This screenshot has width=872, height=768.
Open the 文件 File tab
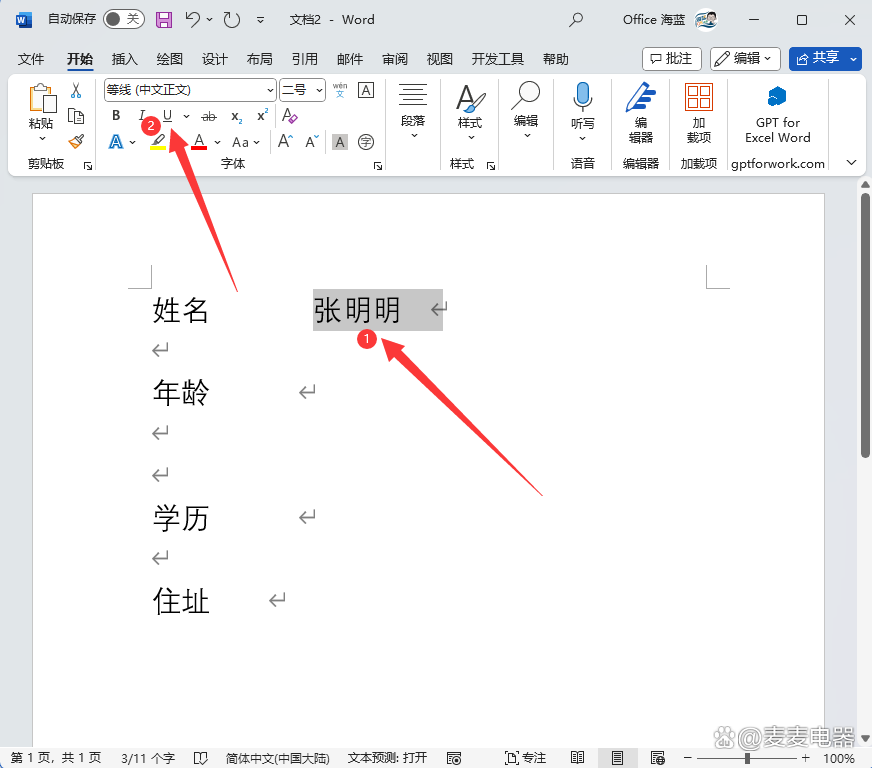(31, 59)
